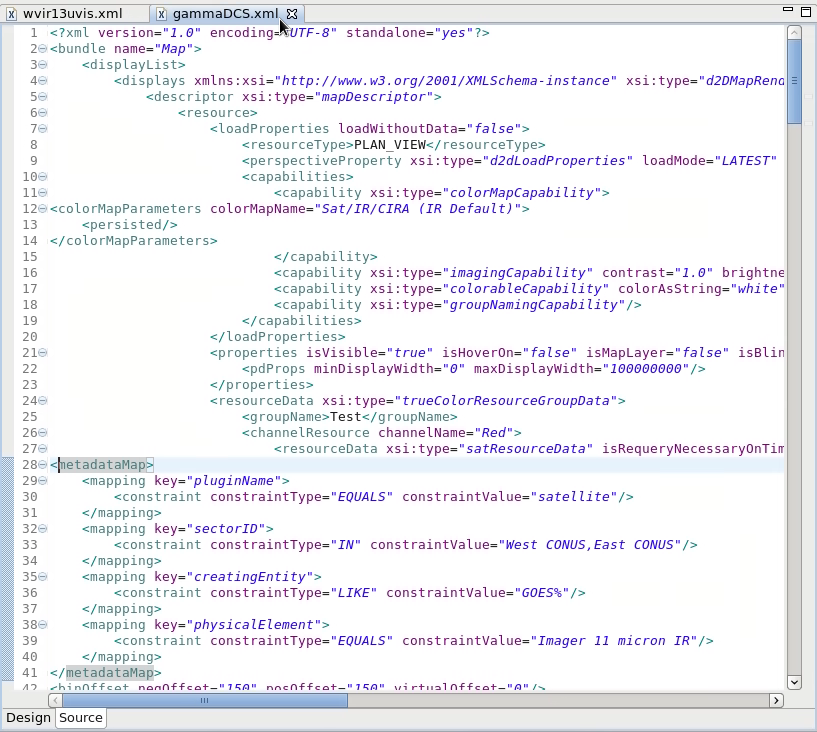The width and height of the screenshot is (817, 732).
Task: Click the "Imager 11 micron IR" value
Action: (614, 641)
